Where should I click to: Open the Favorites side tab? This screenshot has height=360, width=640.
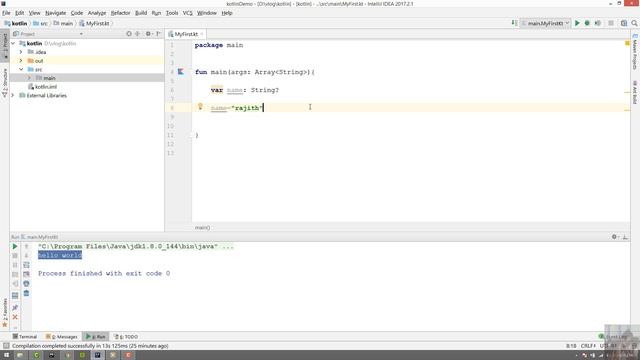5,313
